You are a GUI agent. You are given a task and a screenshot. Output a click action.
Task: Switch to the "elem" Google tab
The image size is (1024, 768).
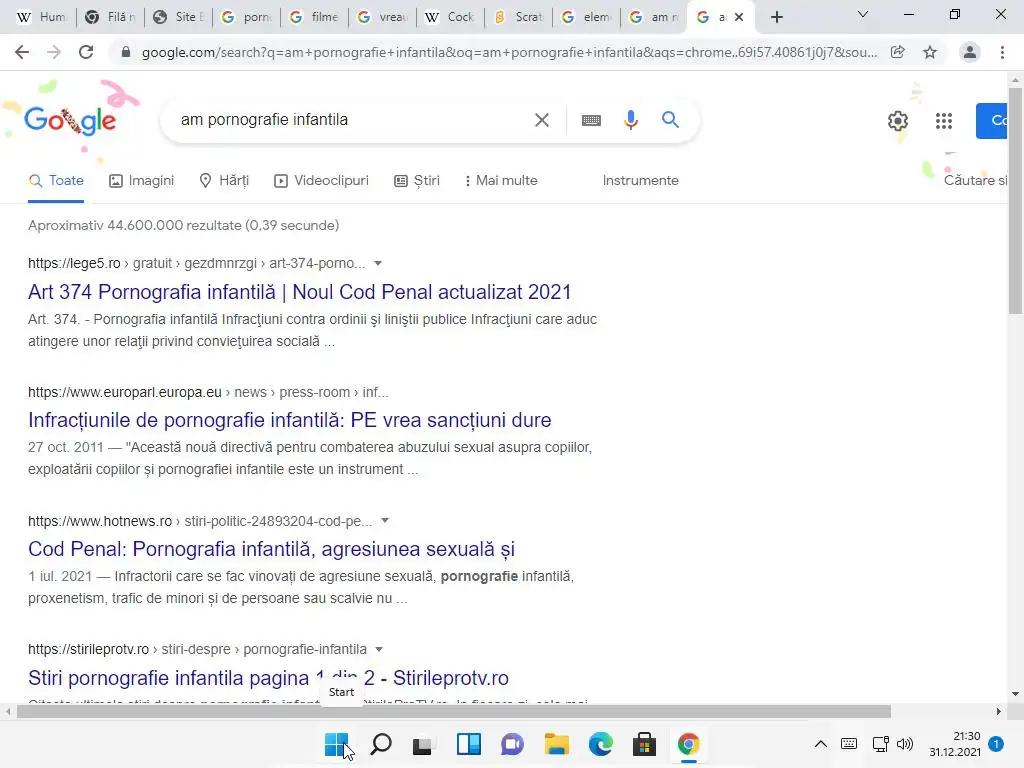pyautogui.click(x=586, y=17)
